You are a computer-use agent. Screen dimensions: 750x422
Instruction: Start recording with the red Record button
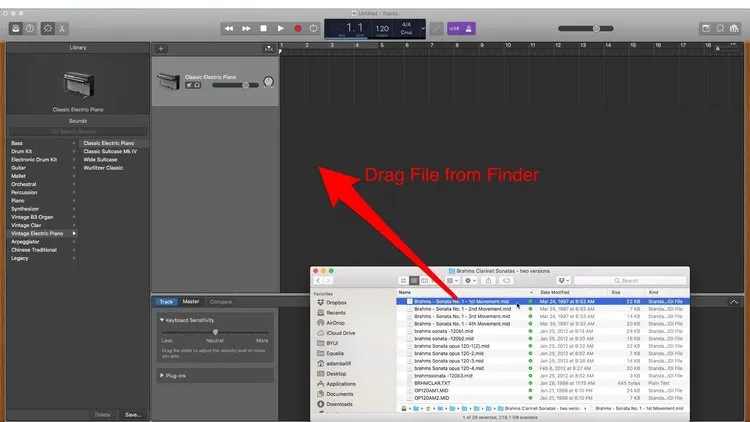(x=298, y=29)
